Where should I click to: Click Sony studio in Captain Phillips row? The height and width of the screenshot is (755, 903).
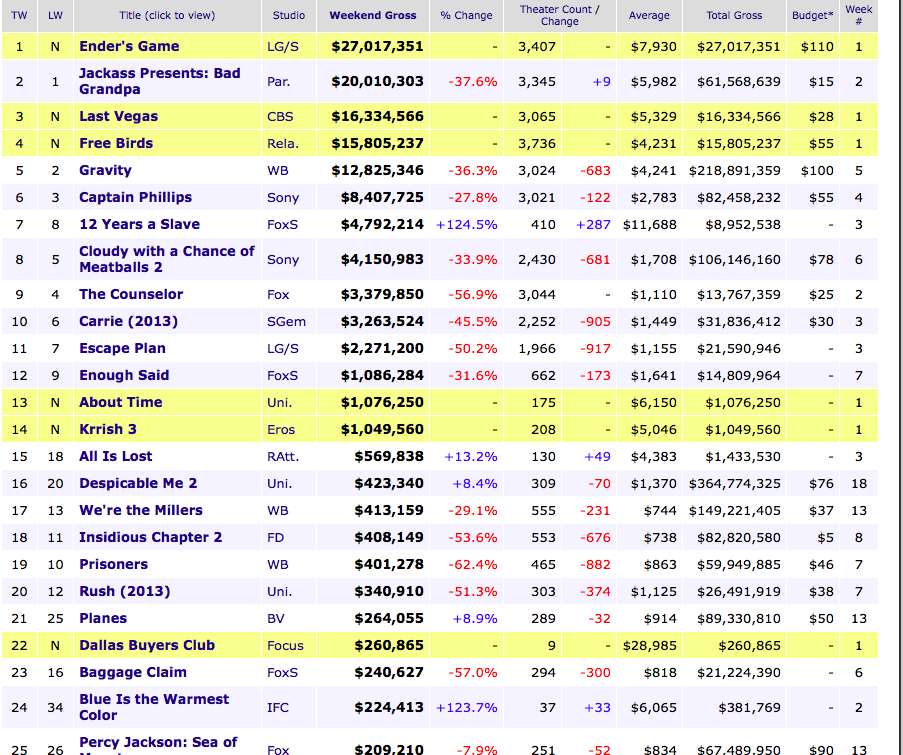pyautogui.click(x=283, y=198)
